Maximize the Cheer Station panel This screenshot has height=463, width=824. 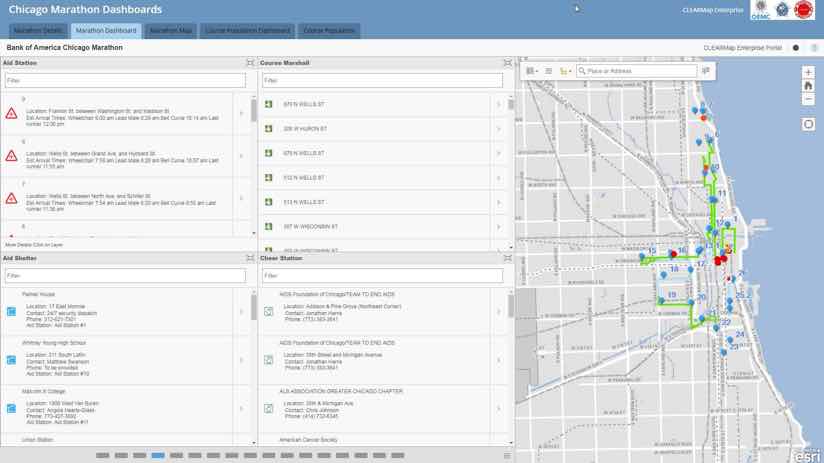508,258
